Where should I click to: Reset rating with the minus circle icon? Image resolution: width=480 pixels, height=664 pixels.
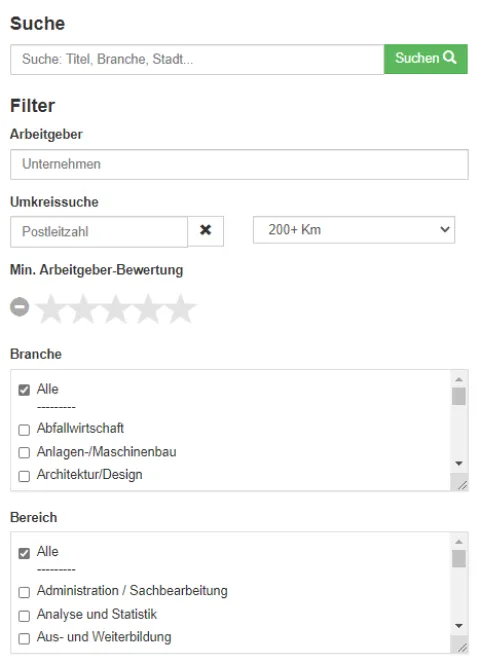click(19, 307)
